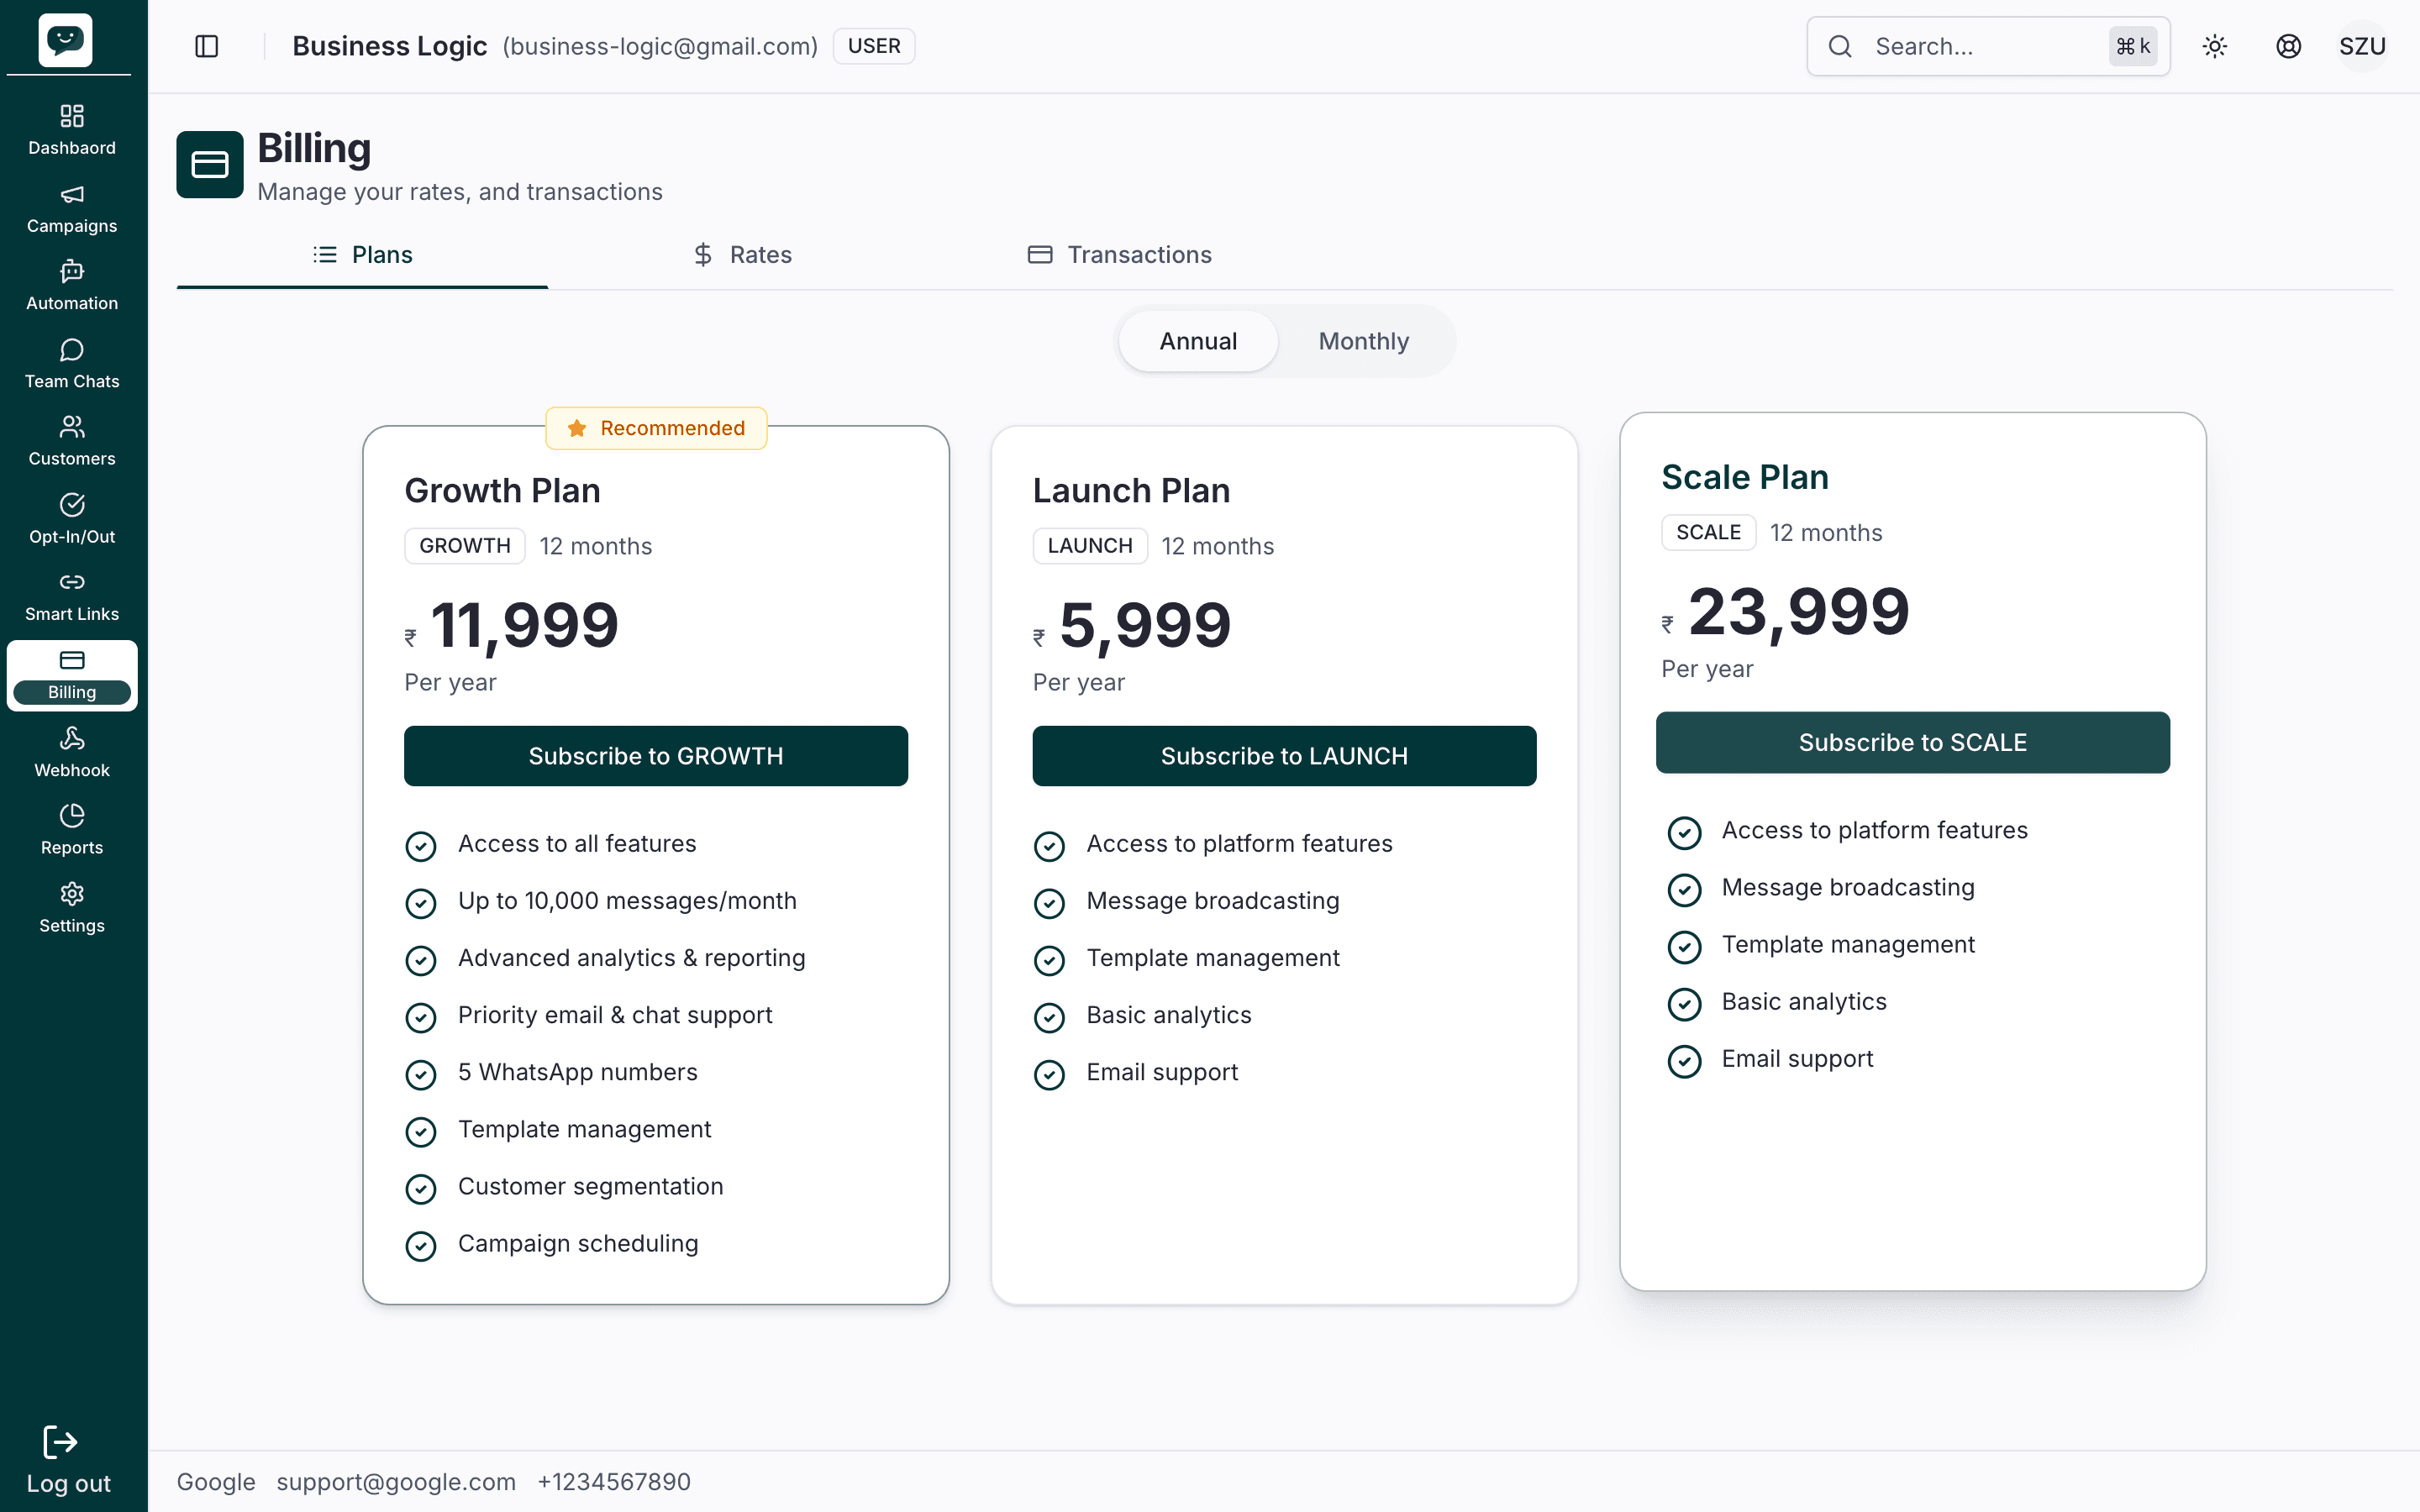This screenshot has height=1512, width=2420.
Task: Click 'Campaign scheduling' item
Action: pyautogui.click(x=578, y=1243)
